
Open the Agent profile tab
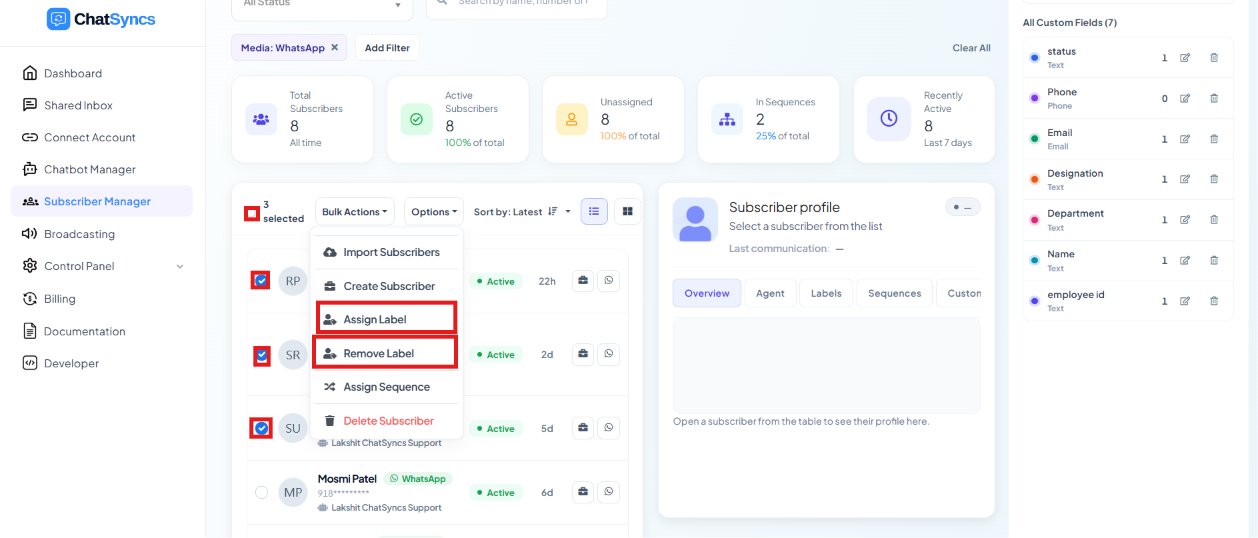pos(770,293)
